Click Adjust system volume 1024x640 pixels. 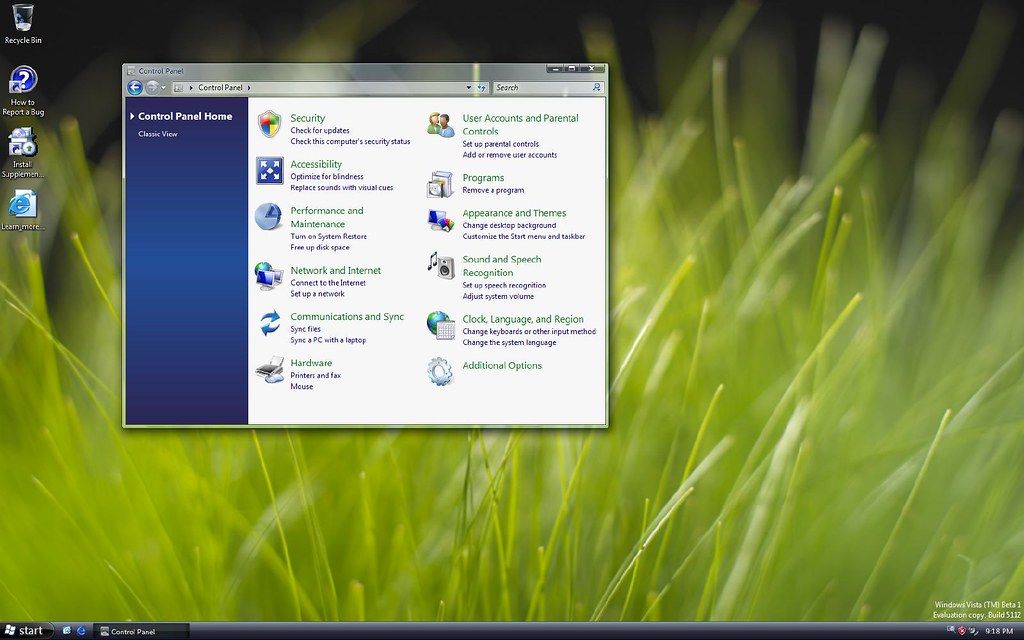coord(498,297)
